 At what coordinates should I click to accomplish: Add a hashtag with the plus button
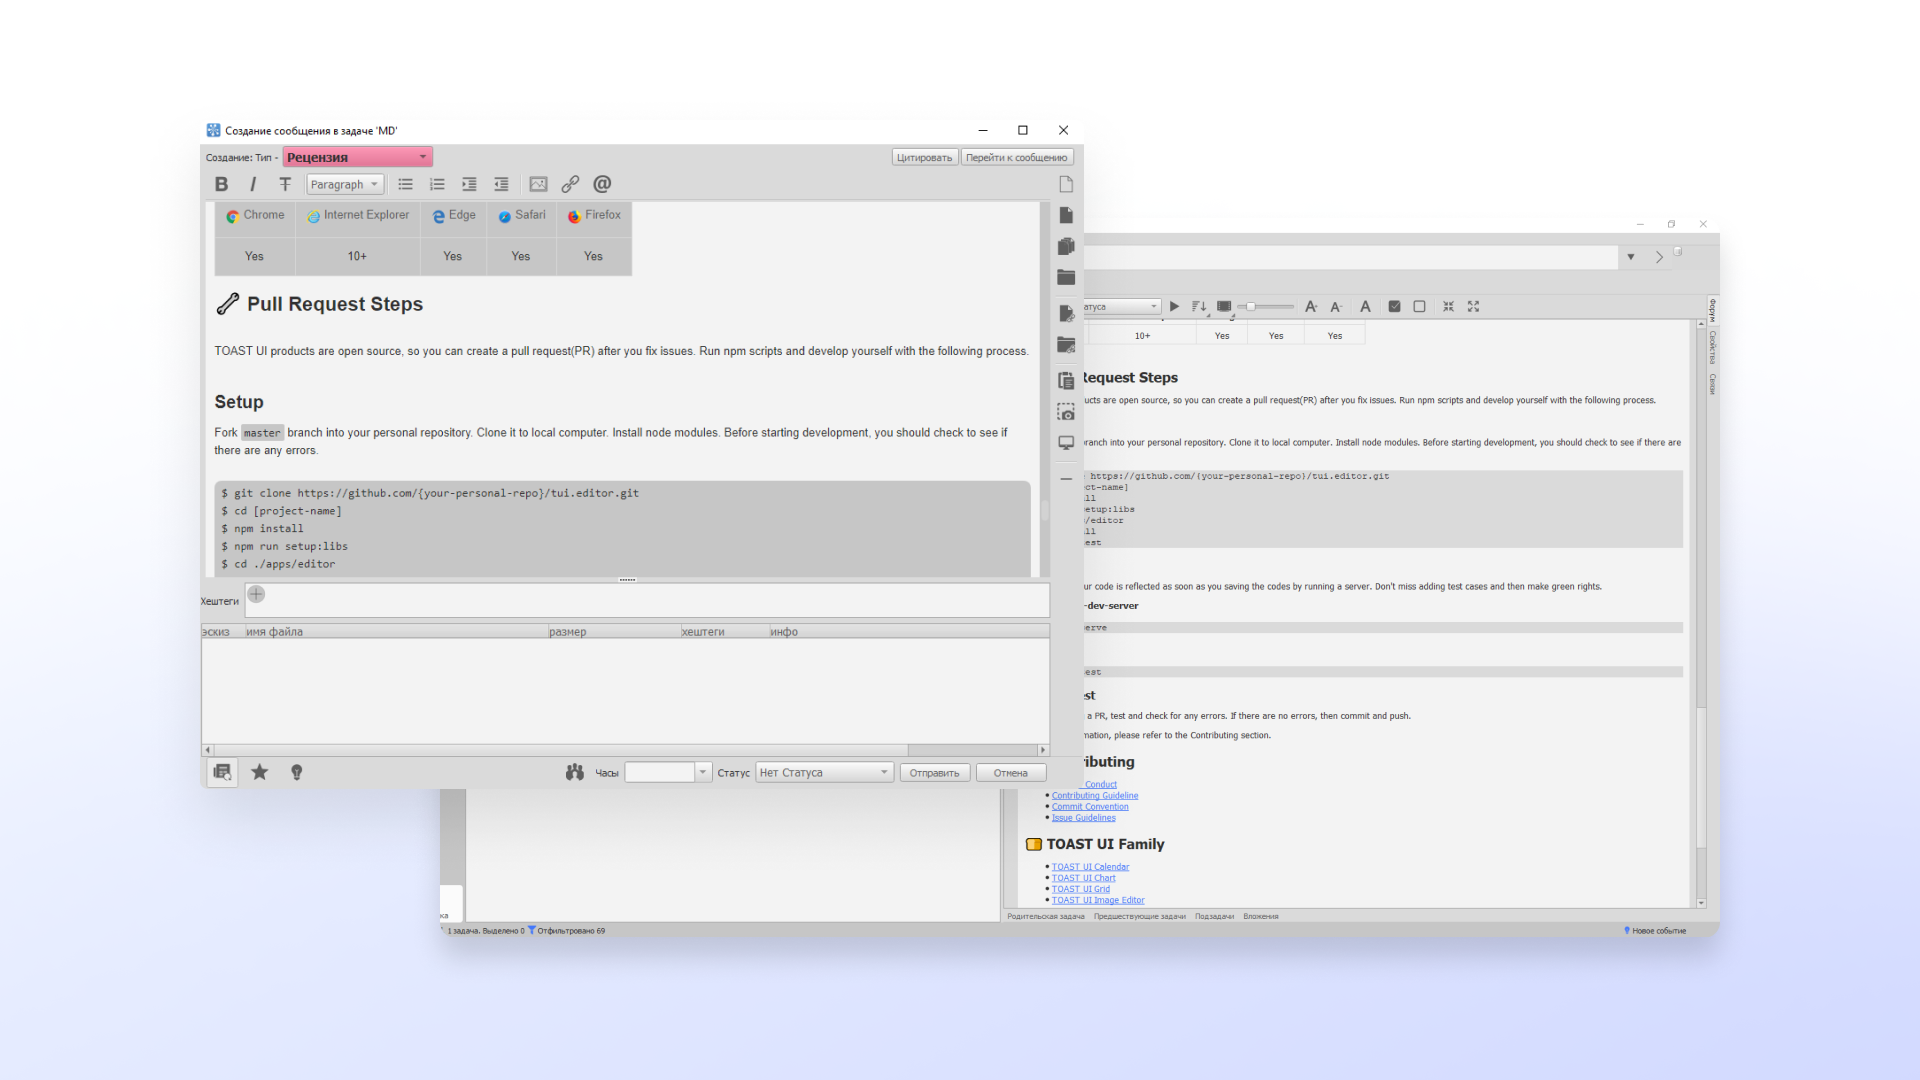[256, 594]
